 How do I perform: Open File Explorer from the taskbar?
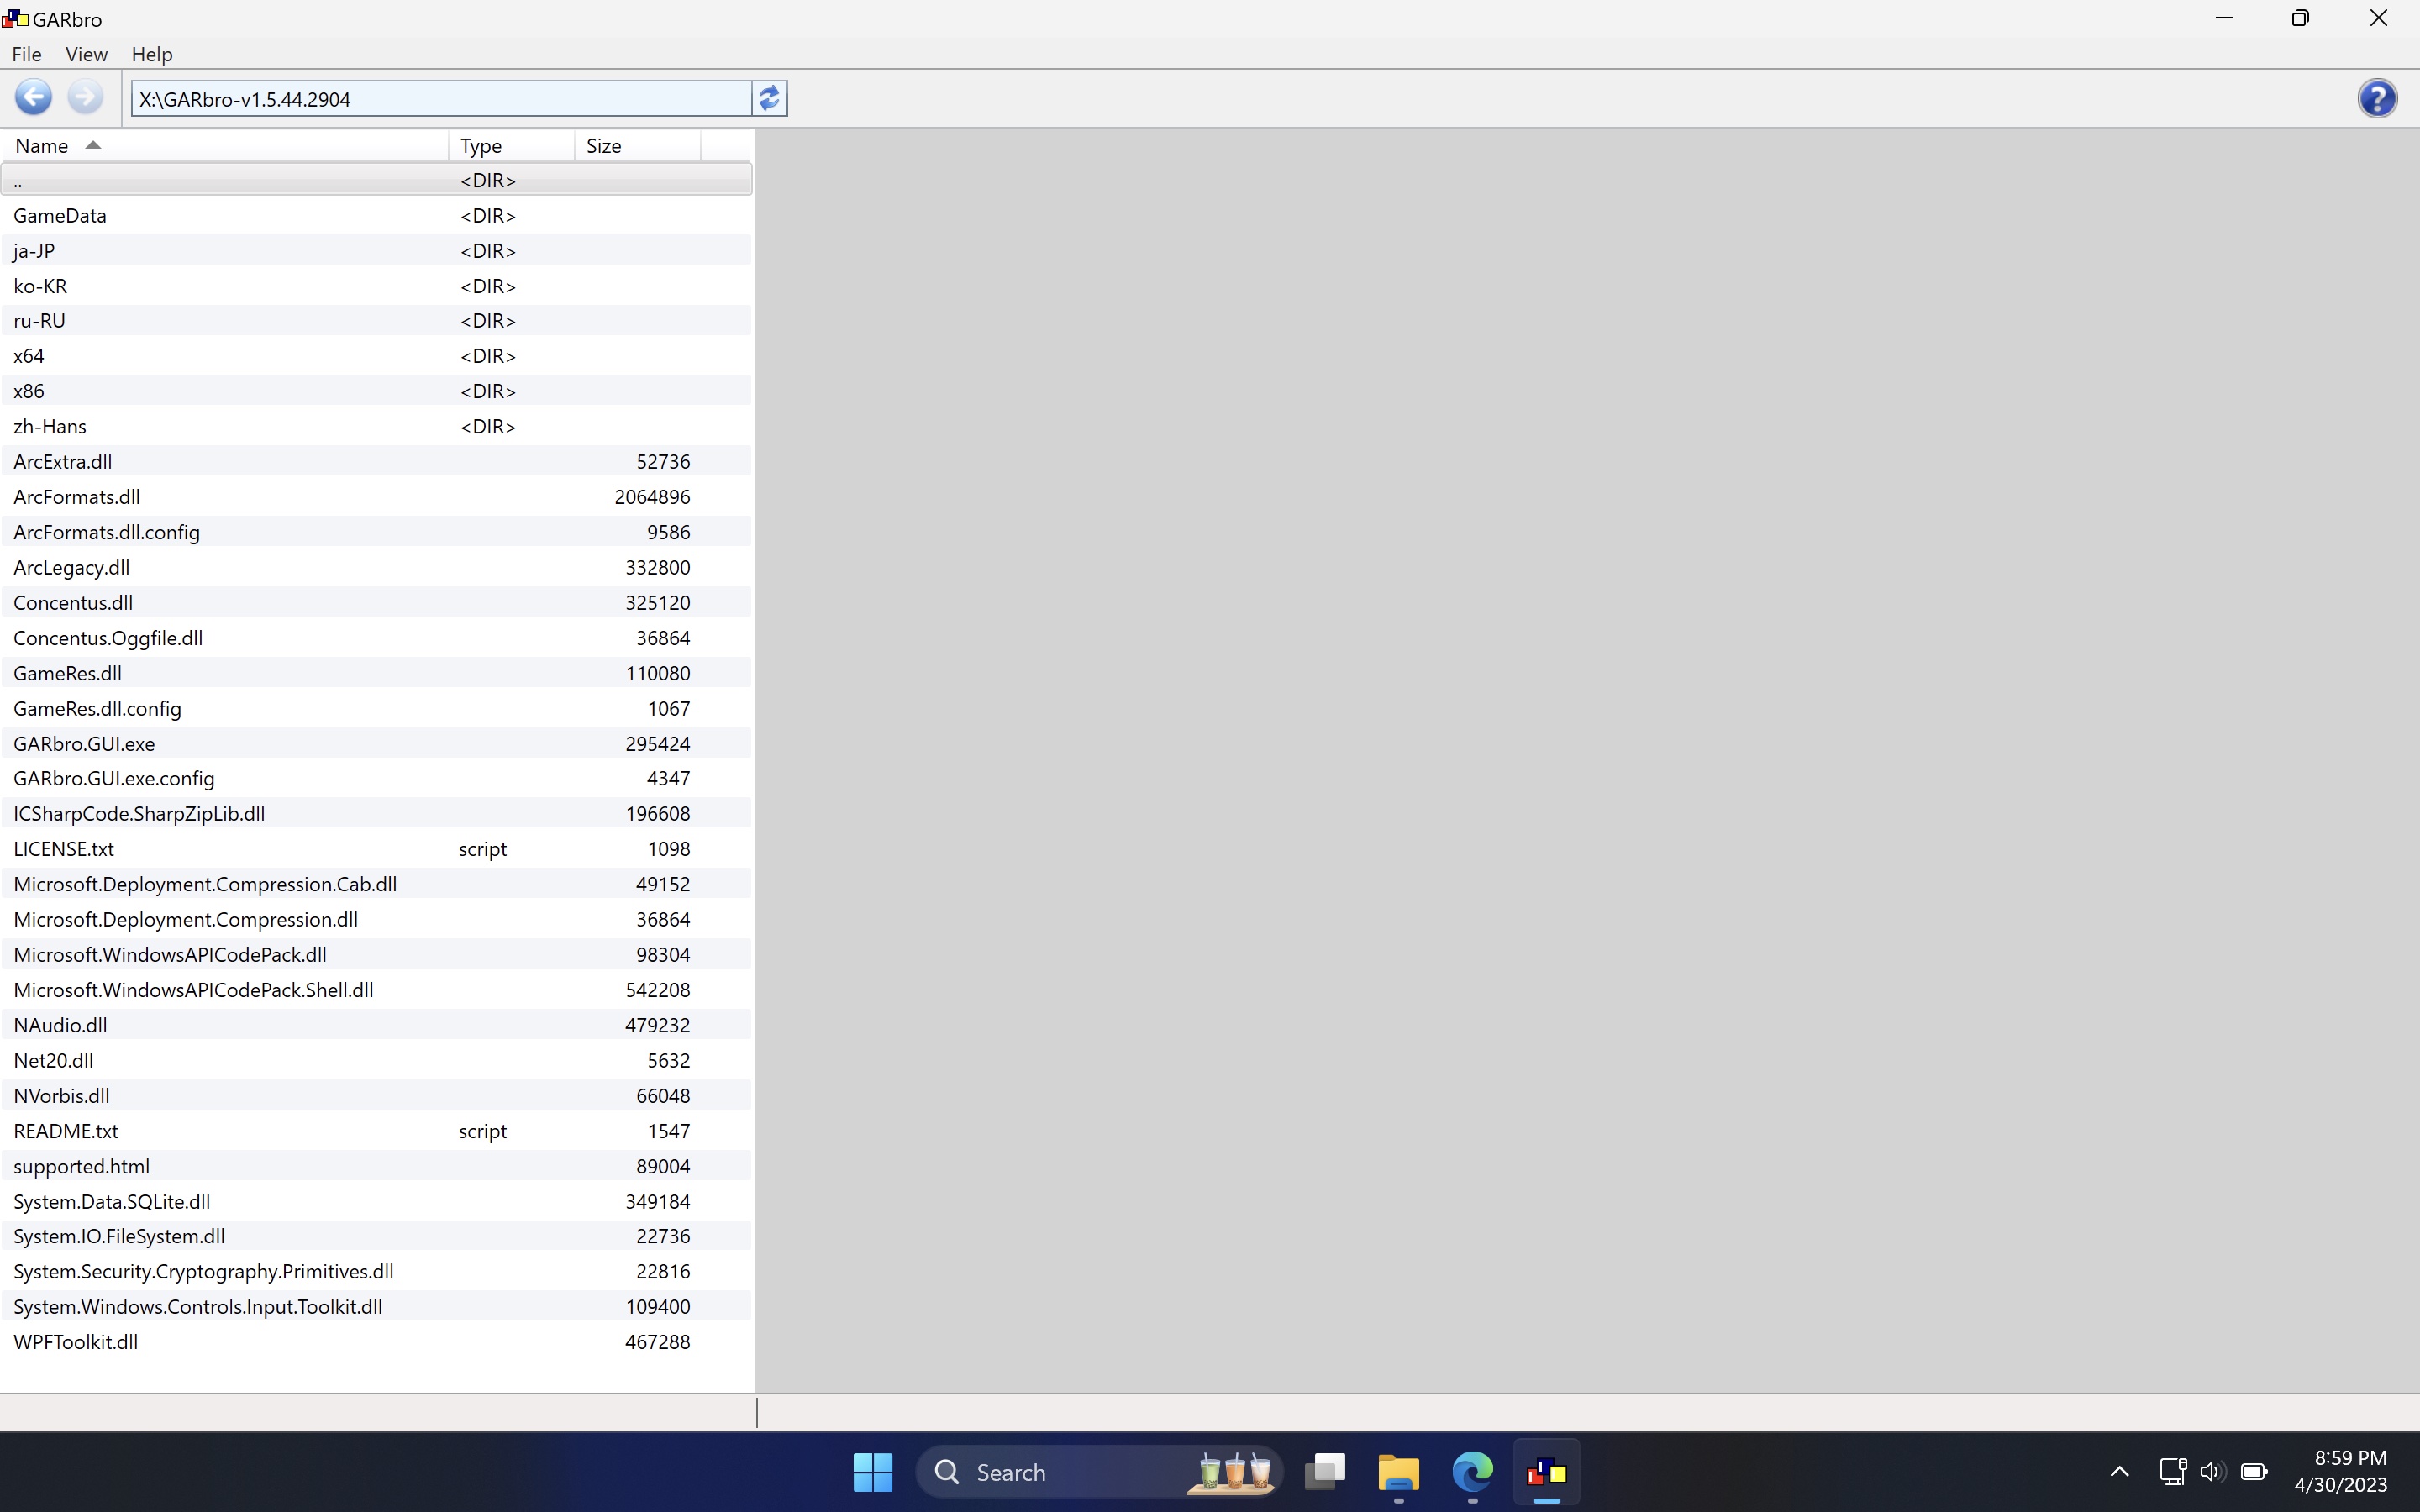click(x=1398, y=1472)
